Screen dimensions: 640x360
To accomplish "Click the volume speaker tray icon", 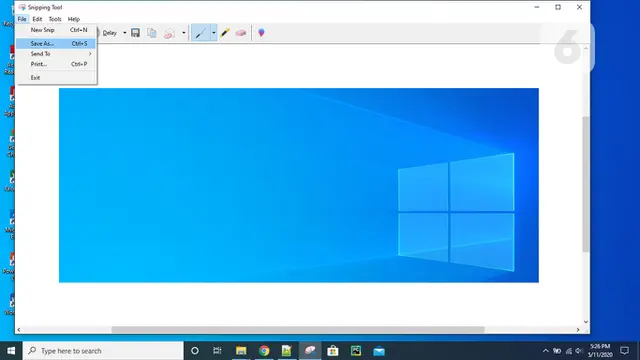I will [579, 351].
